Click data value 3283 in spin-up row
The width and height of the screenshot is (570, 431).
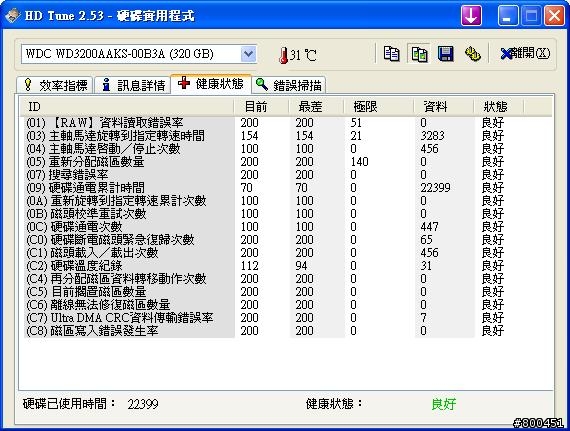pos(432,136)
